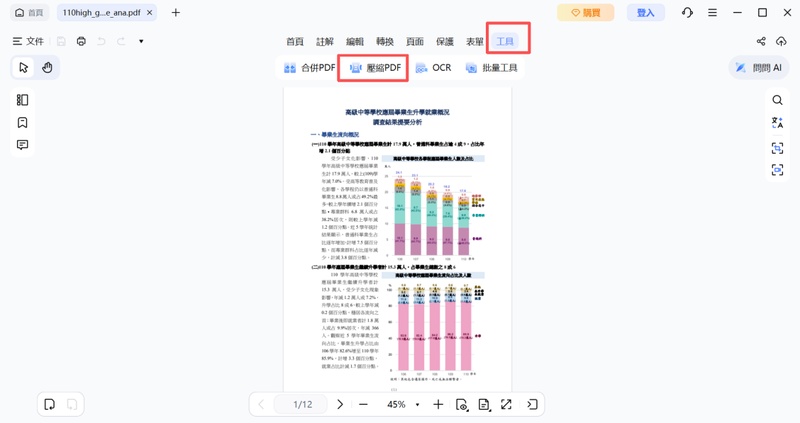
Task: Switch to the 工具 tab
Action: pyautogui.click(x=505, y=41)
